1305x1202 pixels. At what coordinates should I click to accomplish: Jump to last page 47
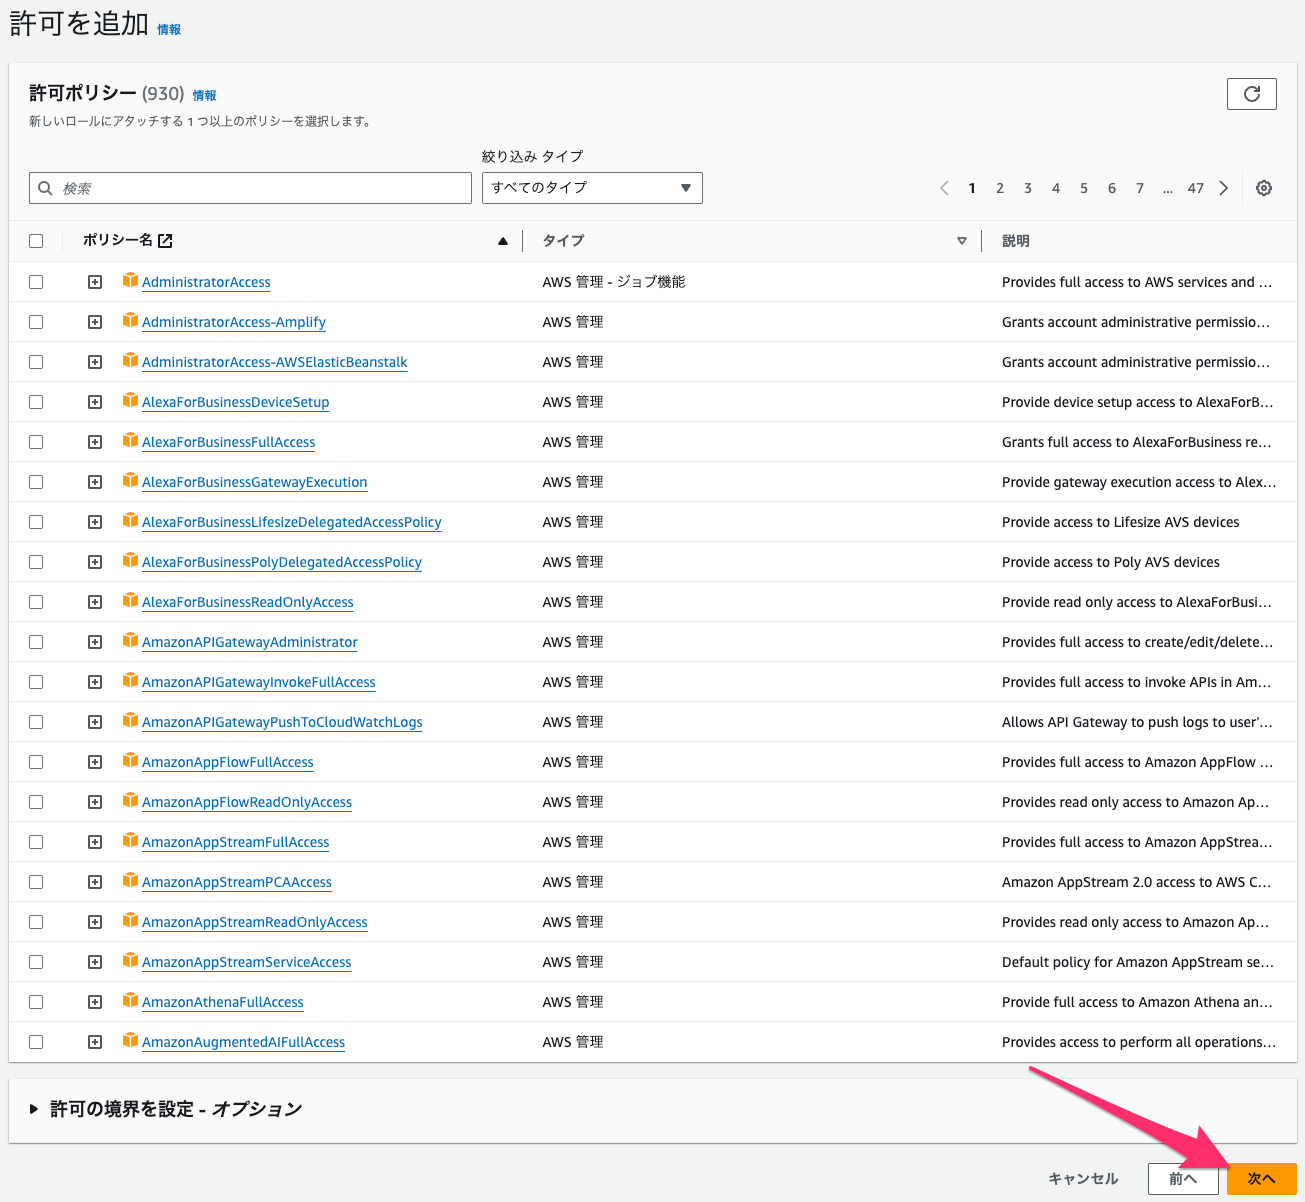pyautogui.click(x=1196, y=188)
